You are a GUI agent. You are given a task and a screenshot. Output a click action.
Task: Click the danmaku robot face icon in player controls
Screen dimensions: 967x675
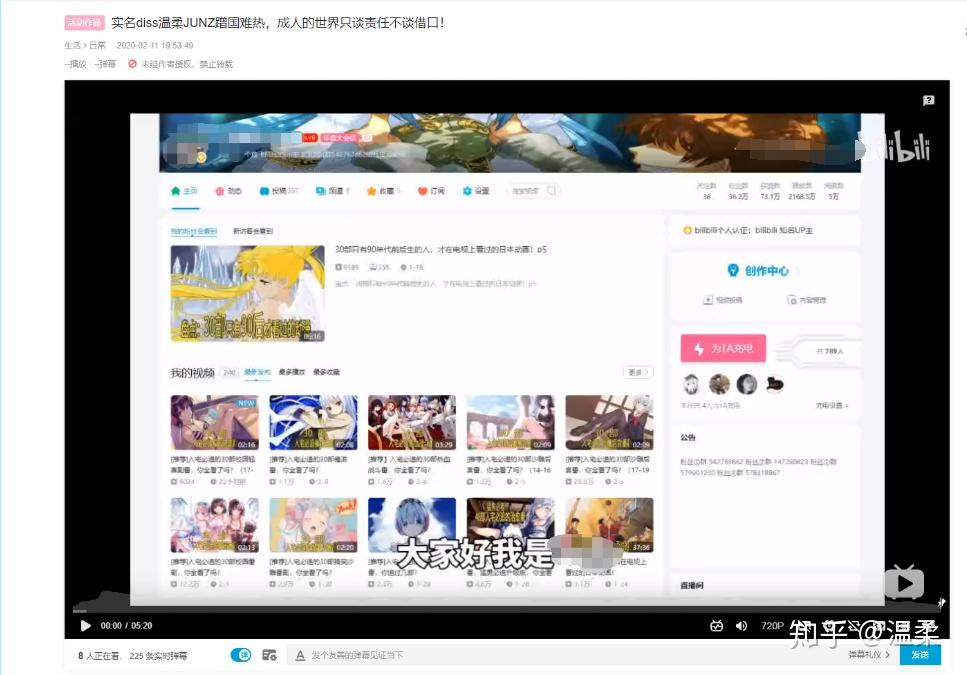[716, 626]
